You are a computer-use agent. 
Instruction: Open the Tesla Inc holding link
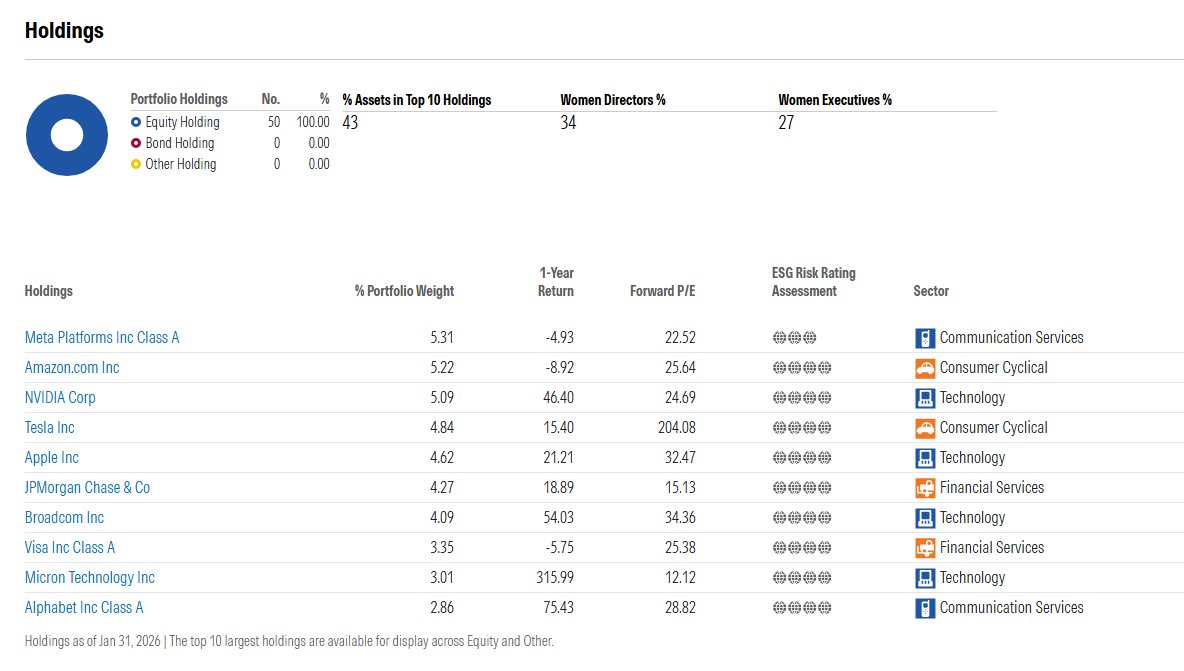click(x=49, y=427)
